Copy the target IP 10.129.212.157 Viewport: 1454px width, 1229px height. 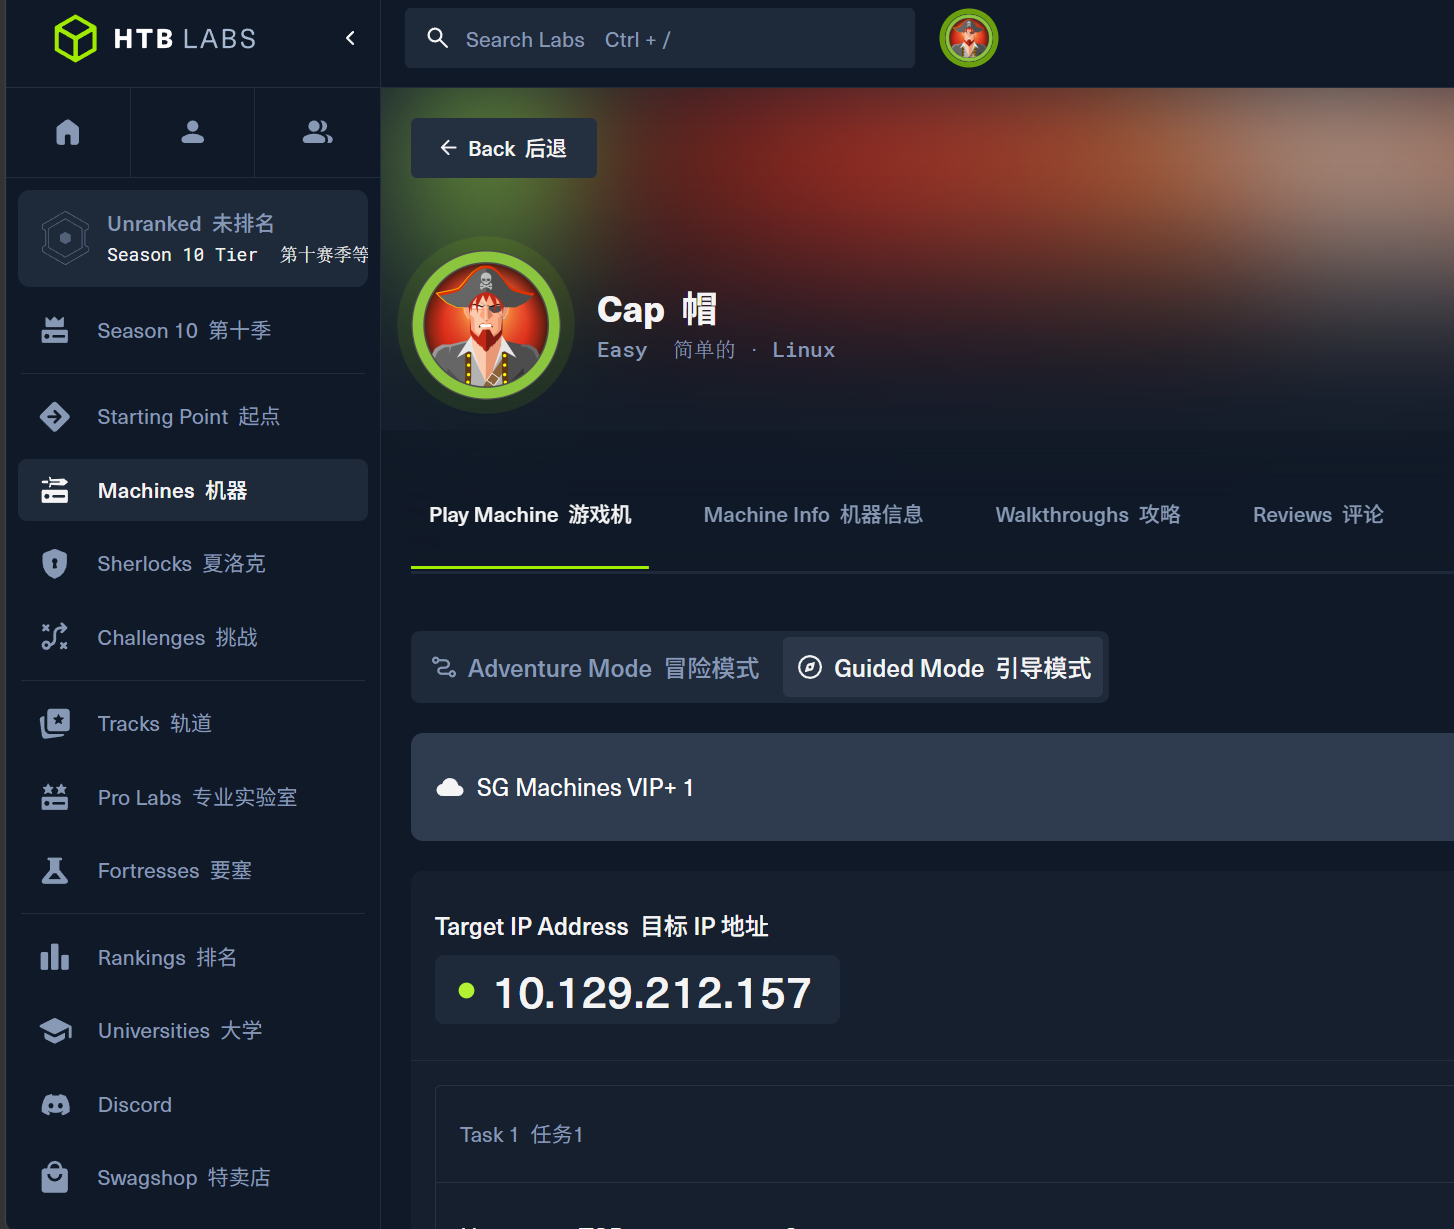click(x=637, y=990)
